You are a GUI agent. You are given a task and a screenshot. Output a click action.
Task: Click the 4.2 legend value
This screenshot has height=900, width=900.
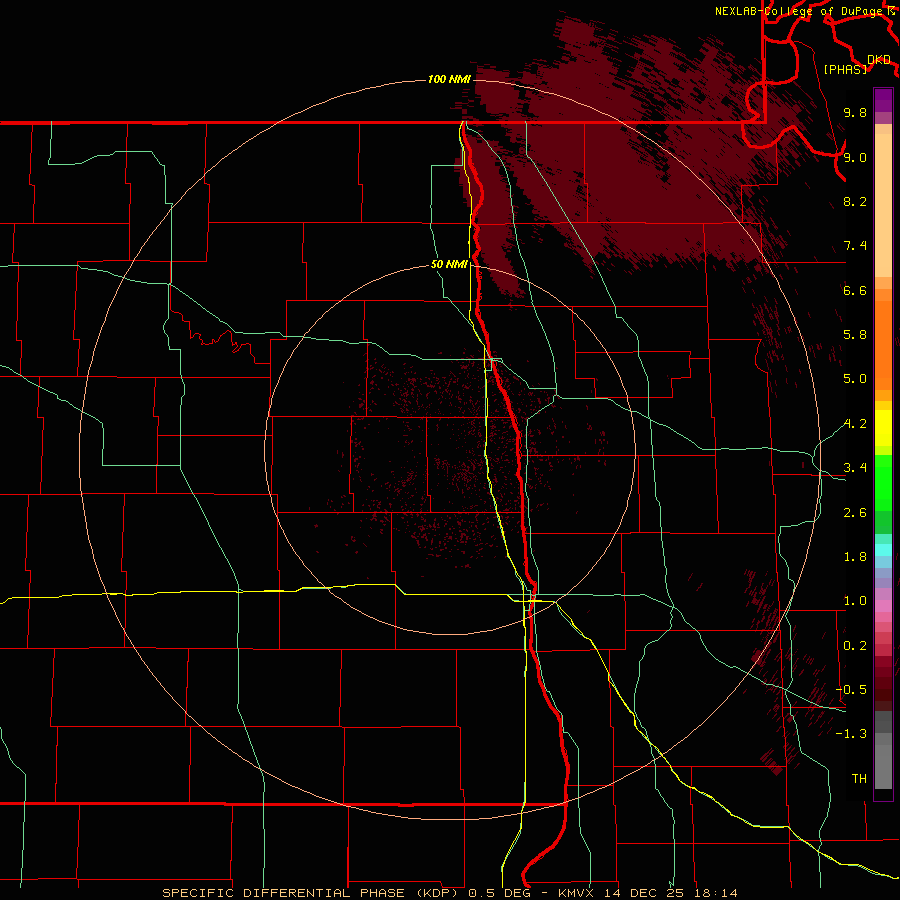coord(855,424)
